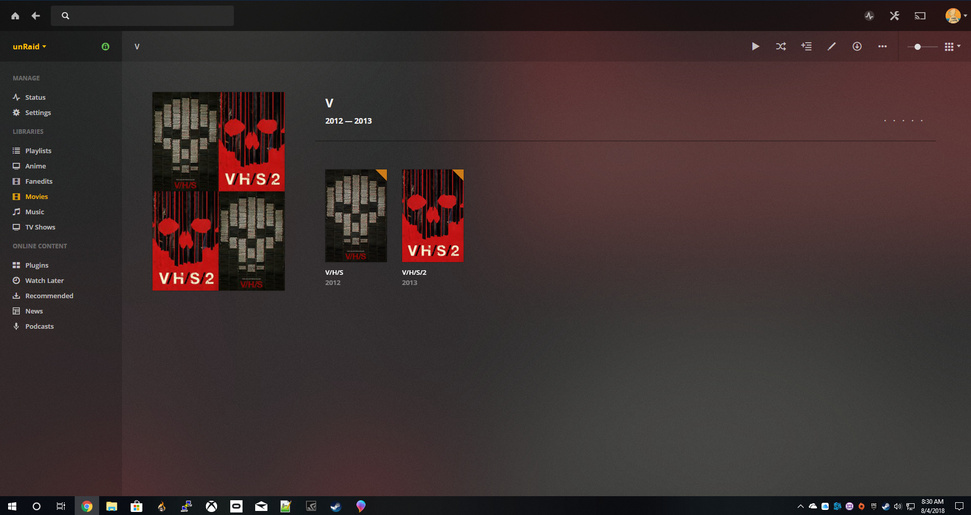The width and height of the screenshot is (971, 515).
Task: Add collection to play queue icon
Action: point(806,46)
